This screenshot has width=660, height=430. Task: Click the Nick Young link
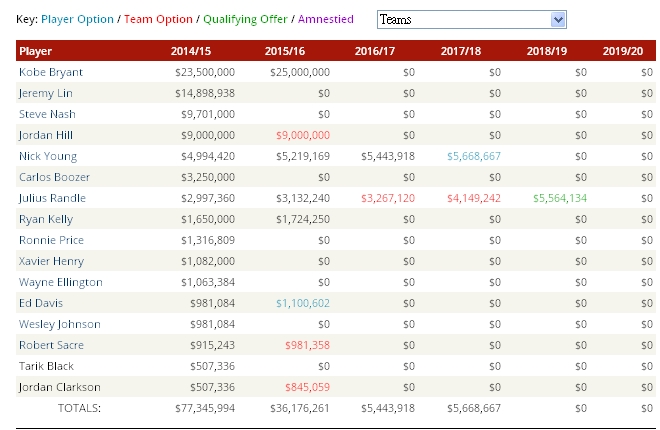[48, 156]
